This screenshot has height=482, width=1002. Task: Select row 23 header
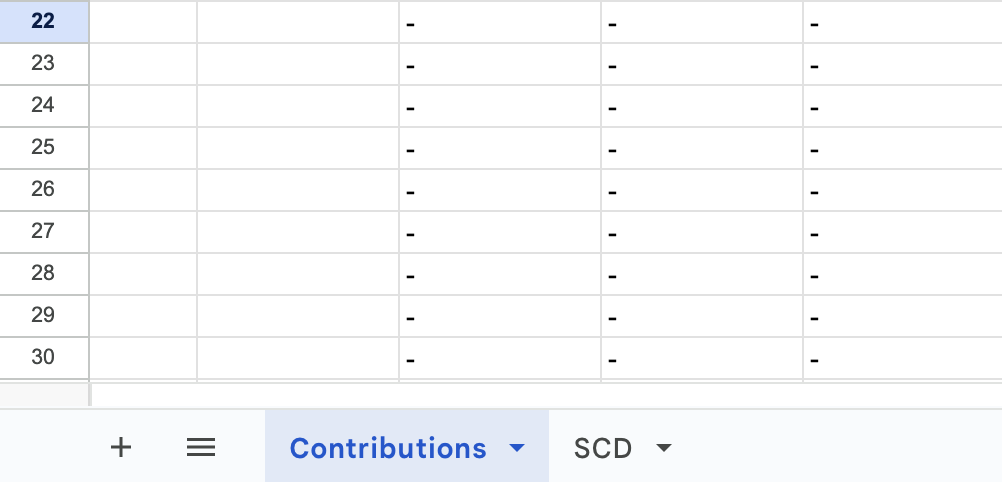tap(43, 63)
